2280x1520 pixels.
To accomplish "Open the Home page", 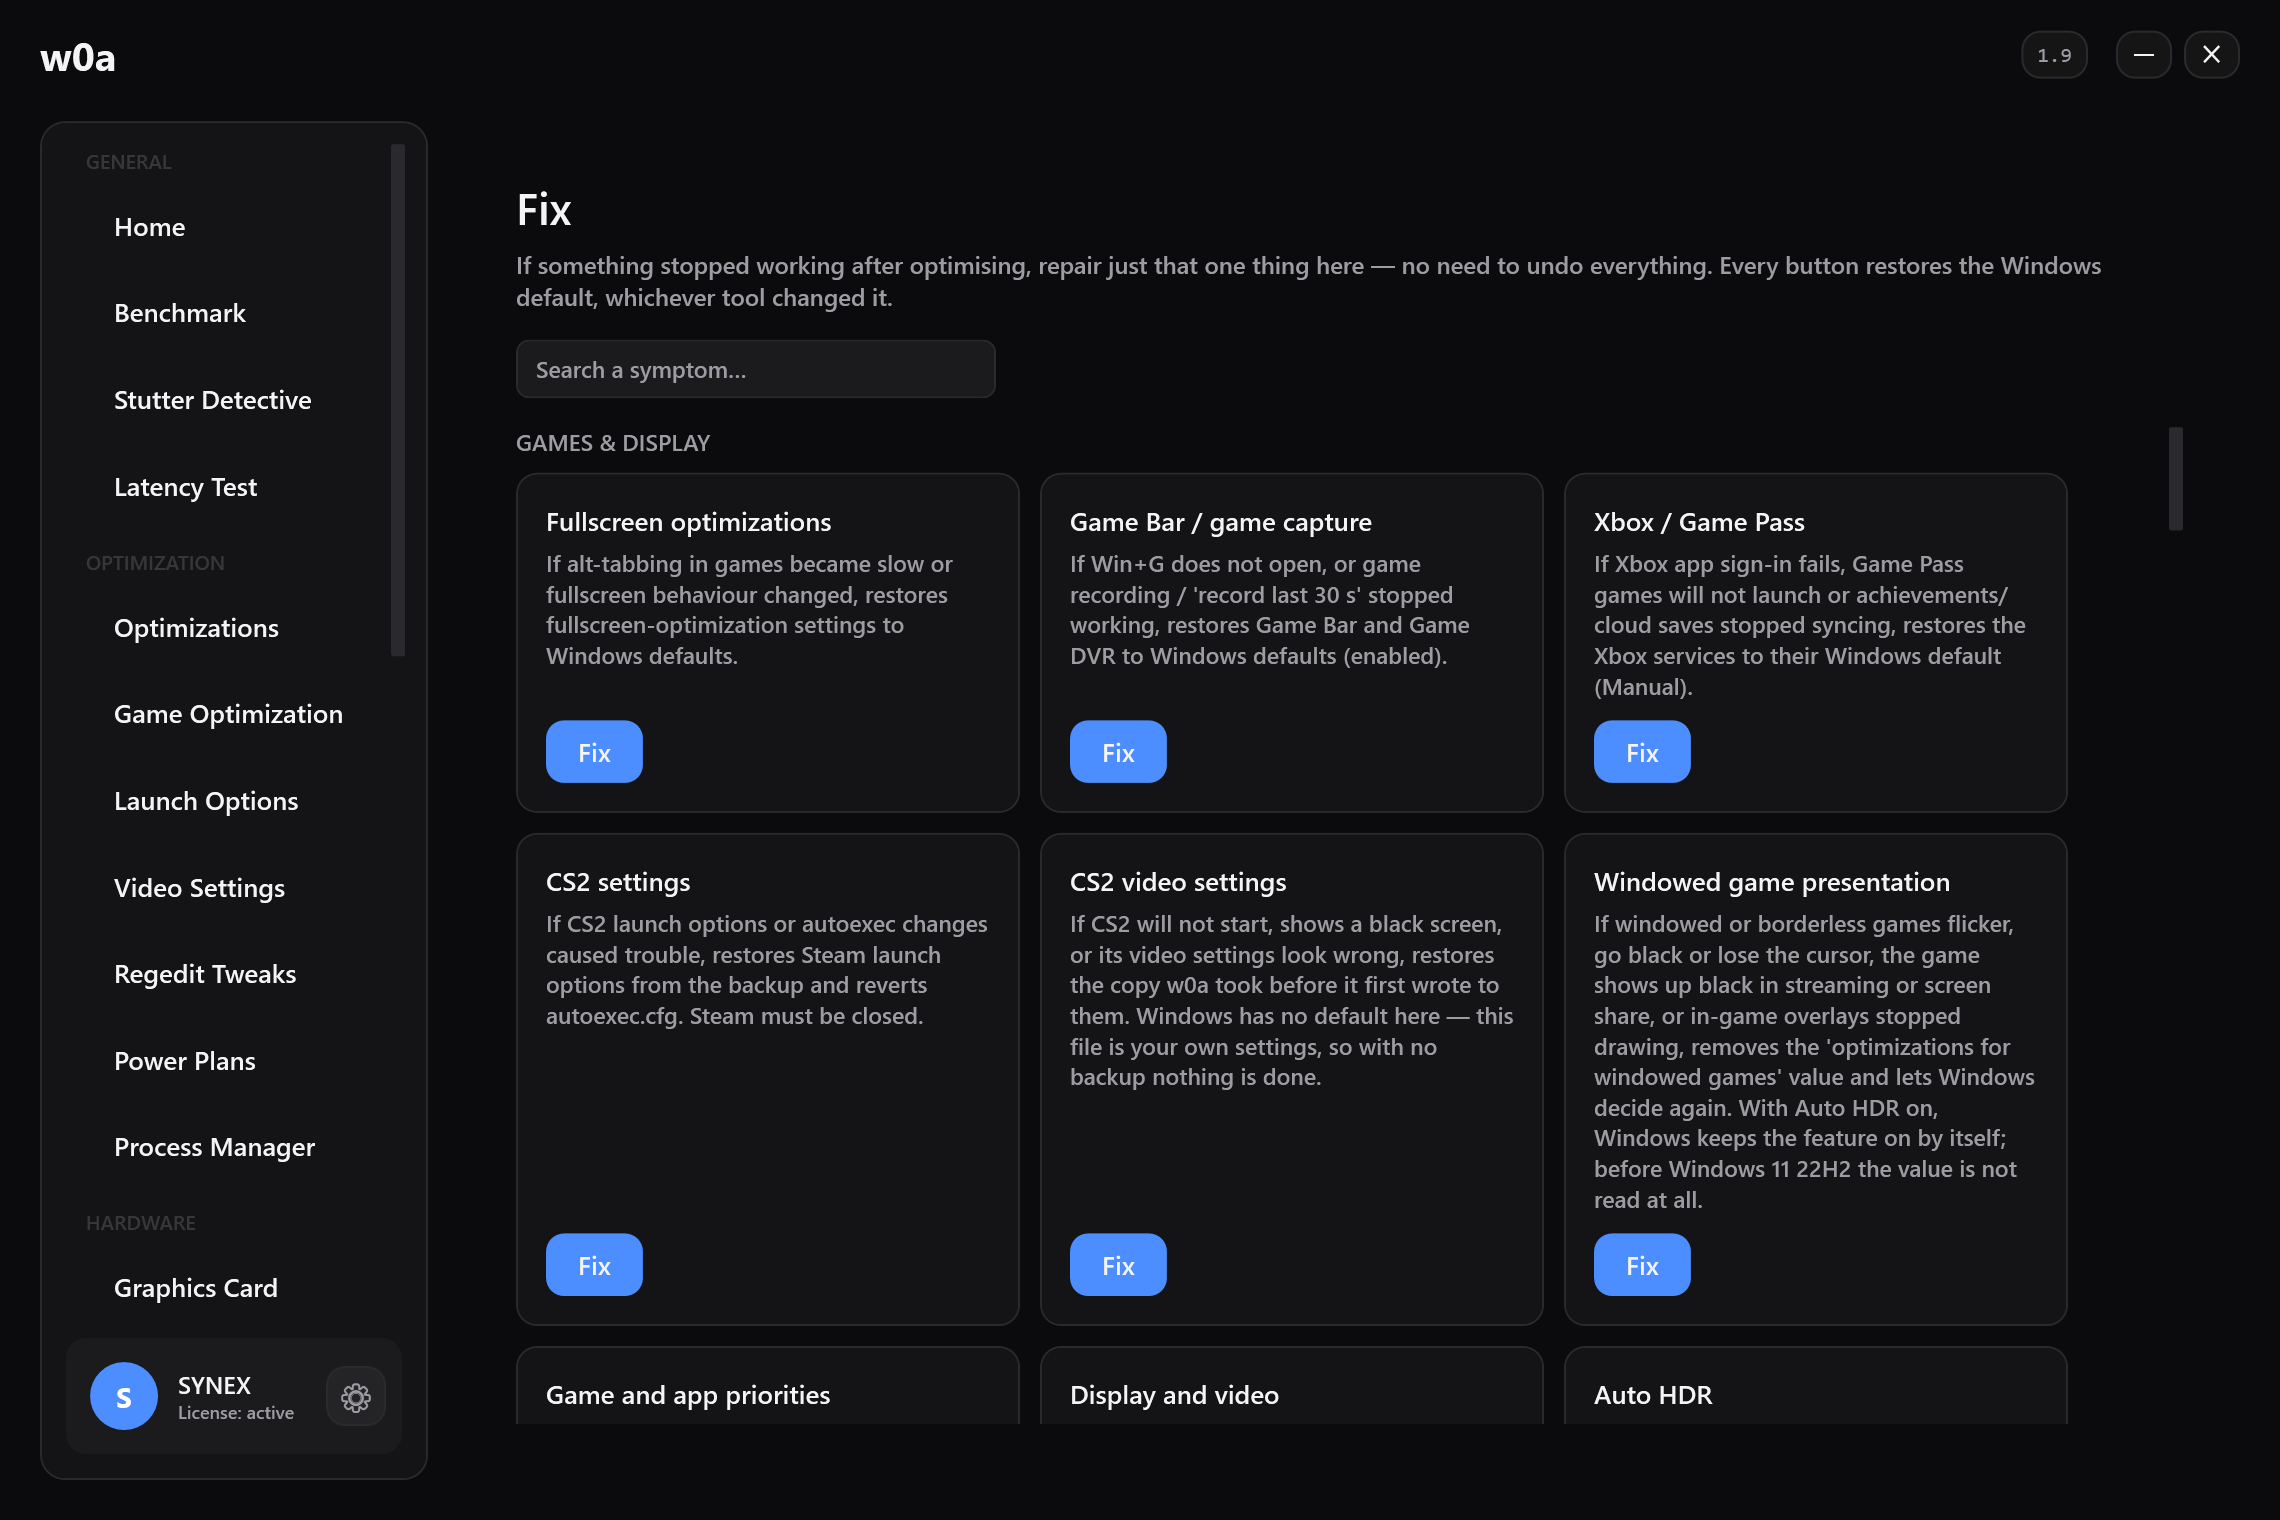I will pyautogui.click(x=150, y=227).
